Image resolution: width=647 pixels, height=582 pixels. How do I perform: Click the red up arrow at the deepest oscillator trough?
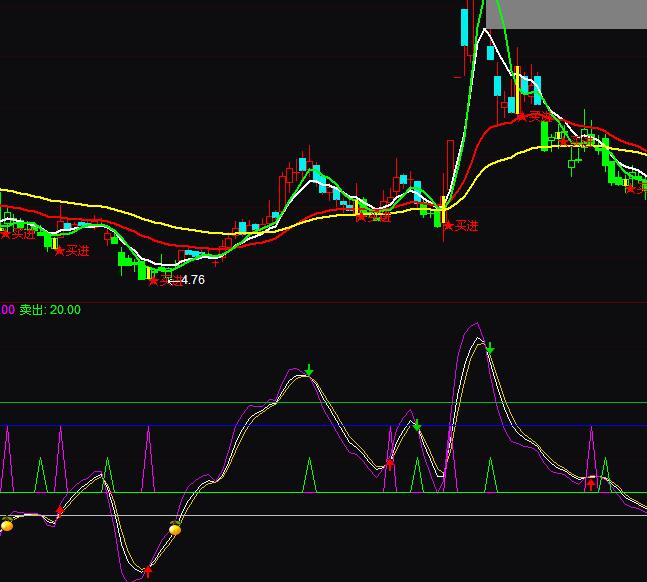(x=148, y=571)
